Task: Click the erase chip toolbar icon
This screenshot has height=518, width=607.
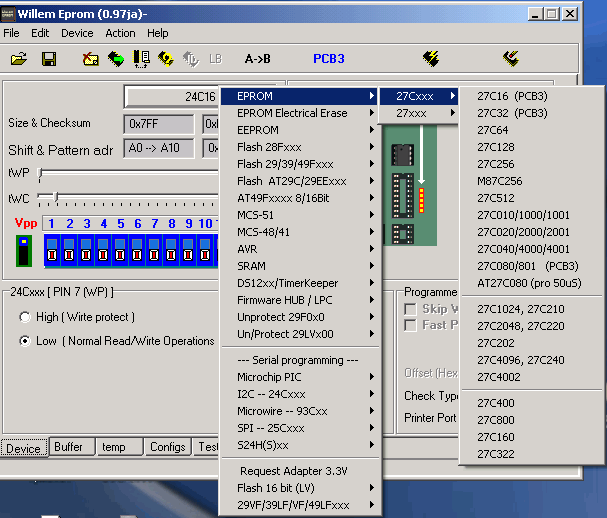Action: [91, 59]
